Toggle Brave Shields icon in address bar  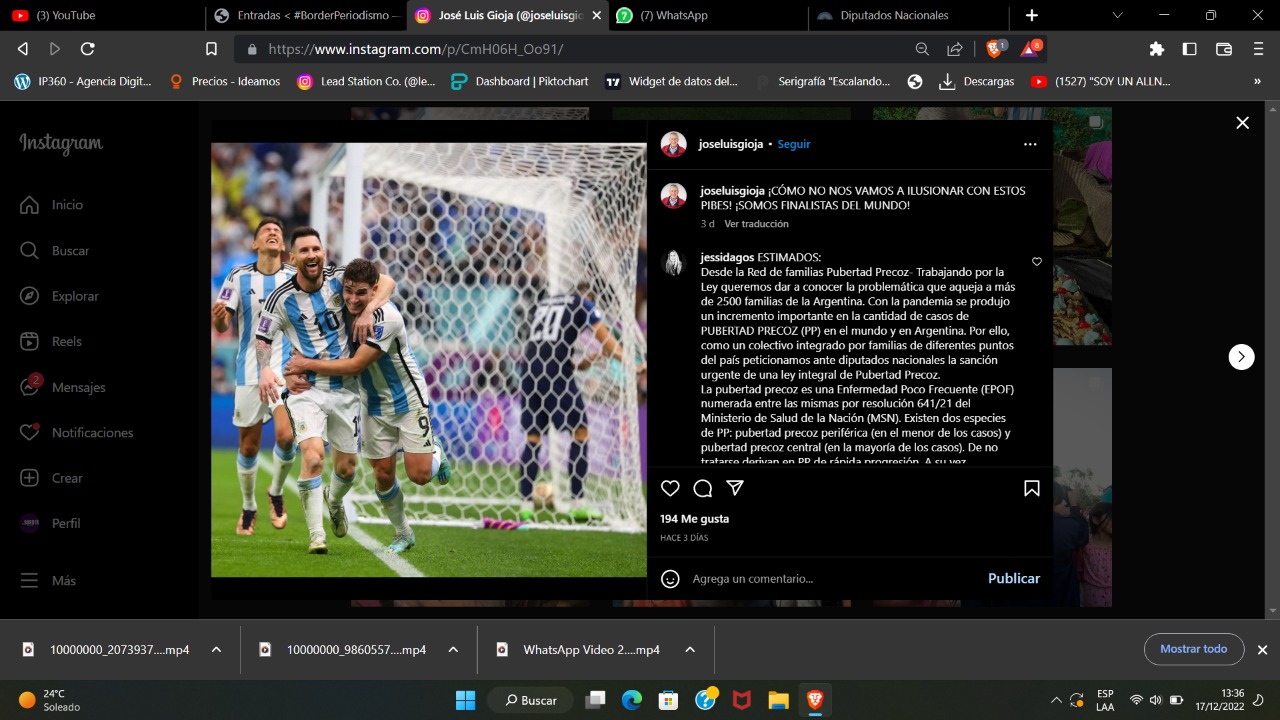tap(995, 48)
